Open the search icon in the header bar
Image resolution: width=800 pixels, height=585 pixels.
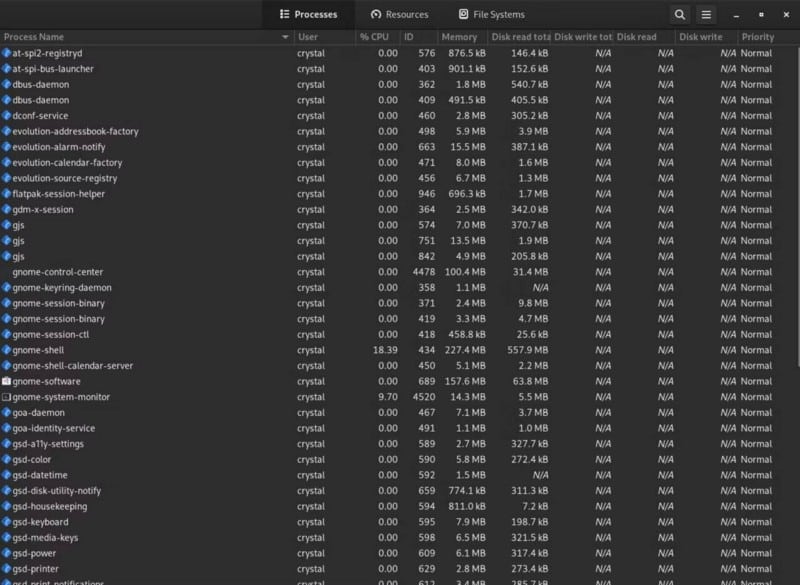click(x=679, y=14)
